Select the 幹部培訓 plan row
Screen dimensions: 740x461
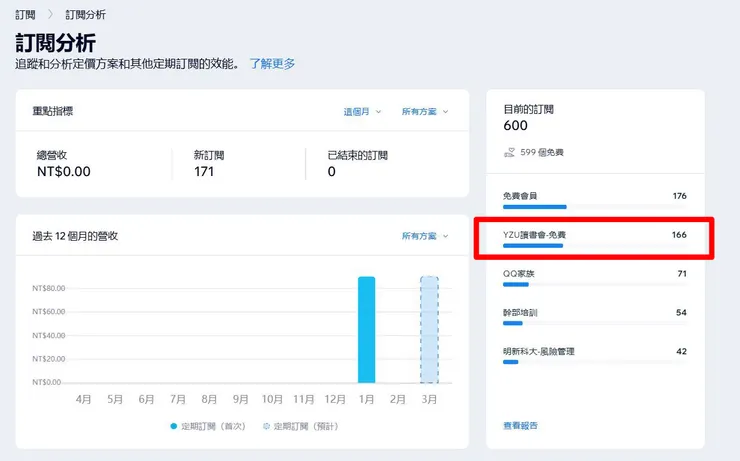point(595,317)
